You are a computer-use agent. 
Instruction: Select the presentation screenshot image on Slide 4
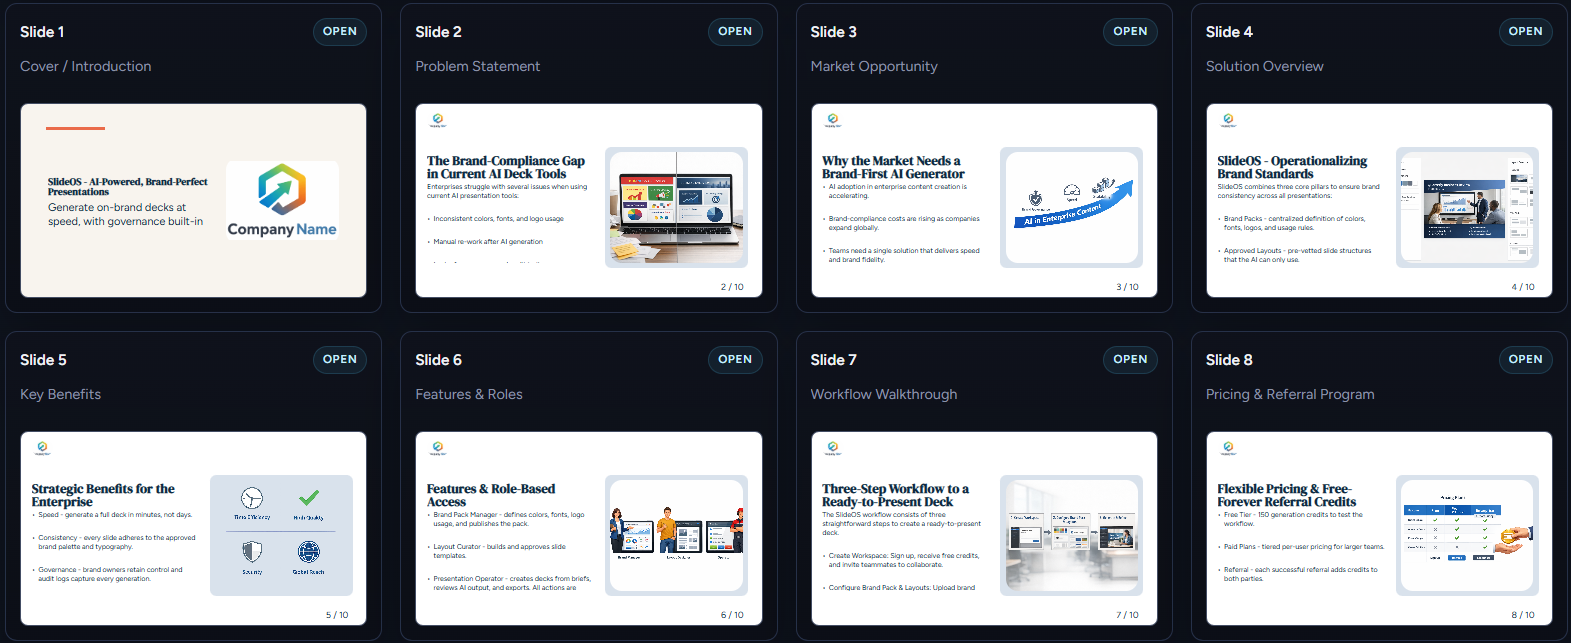click(1467, 208)
